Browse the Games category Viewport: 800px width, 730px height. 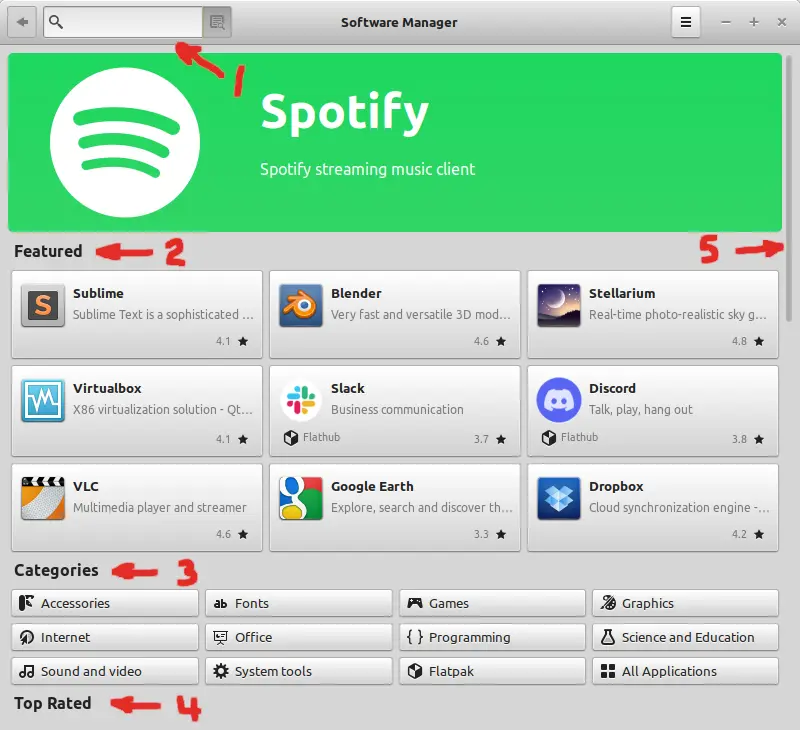coord(492,603)
